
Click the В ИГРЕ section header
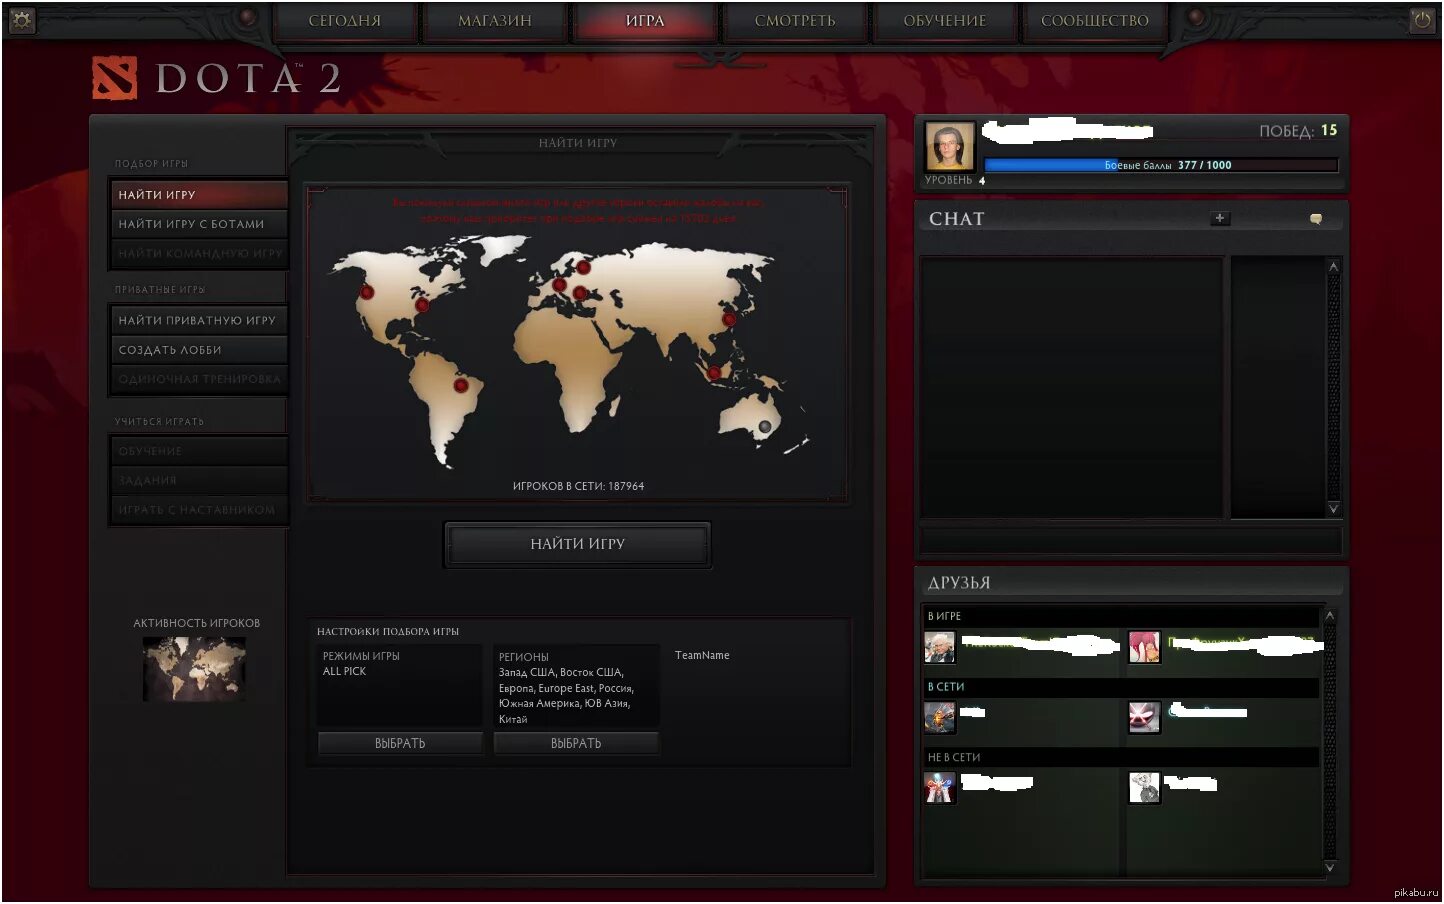tap(1121, 616)
